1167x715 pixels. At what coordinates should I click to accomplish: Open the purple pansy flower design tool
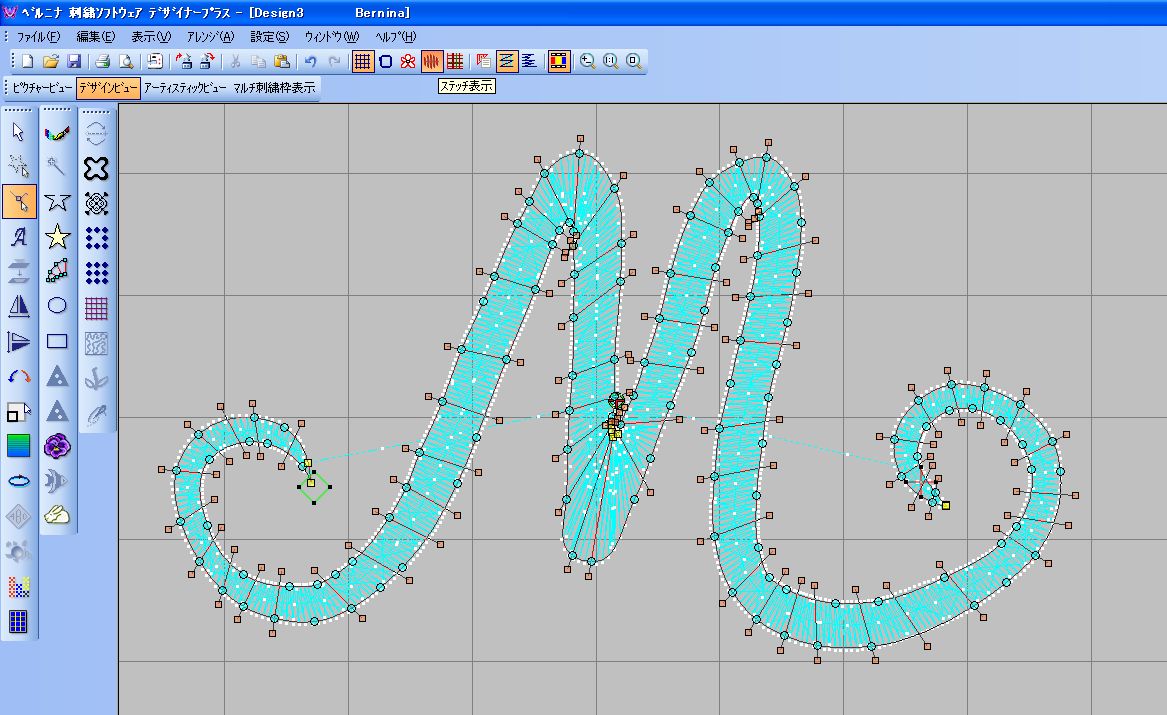tap(57, 446)
